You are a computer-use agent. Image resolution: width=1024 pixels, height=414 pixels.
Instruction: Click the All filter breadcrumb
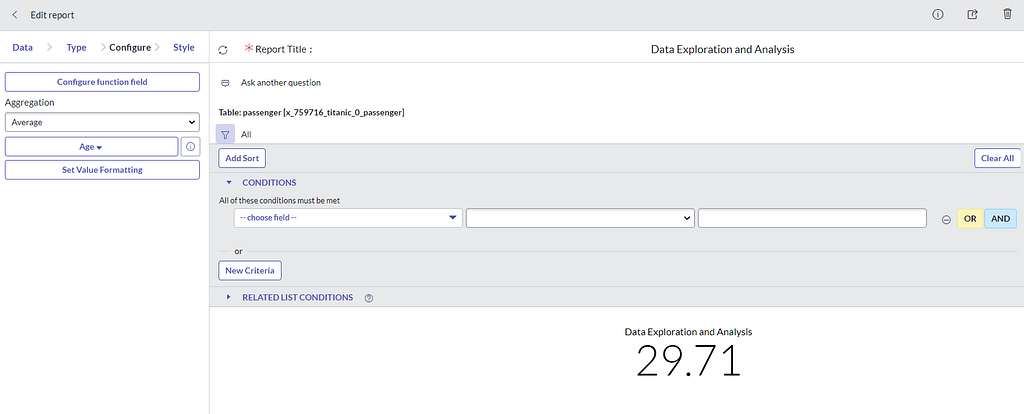[x=246, y=135]
